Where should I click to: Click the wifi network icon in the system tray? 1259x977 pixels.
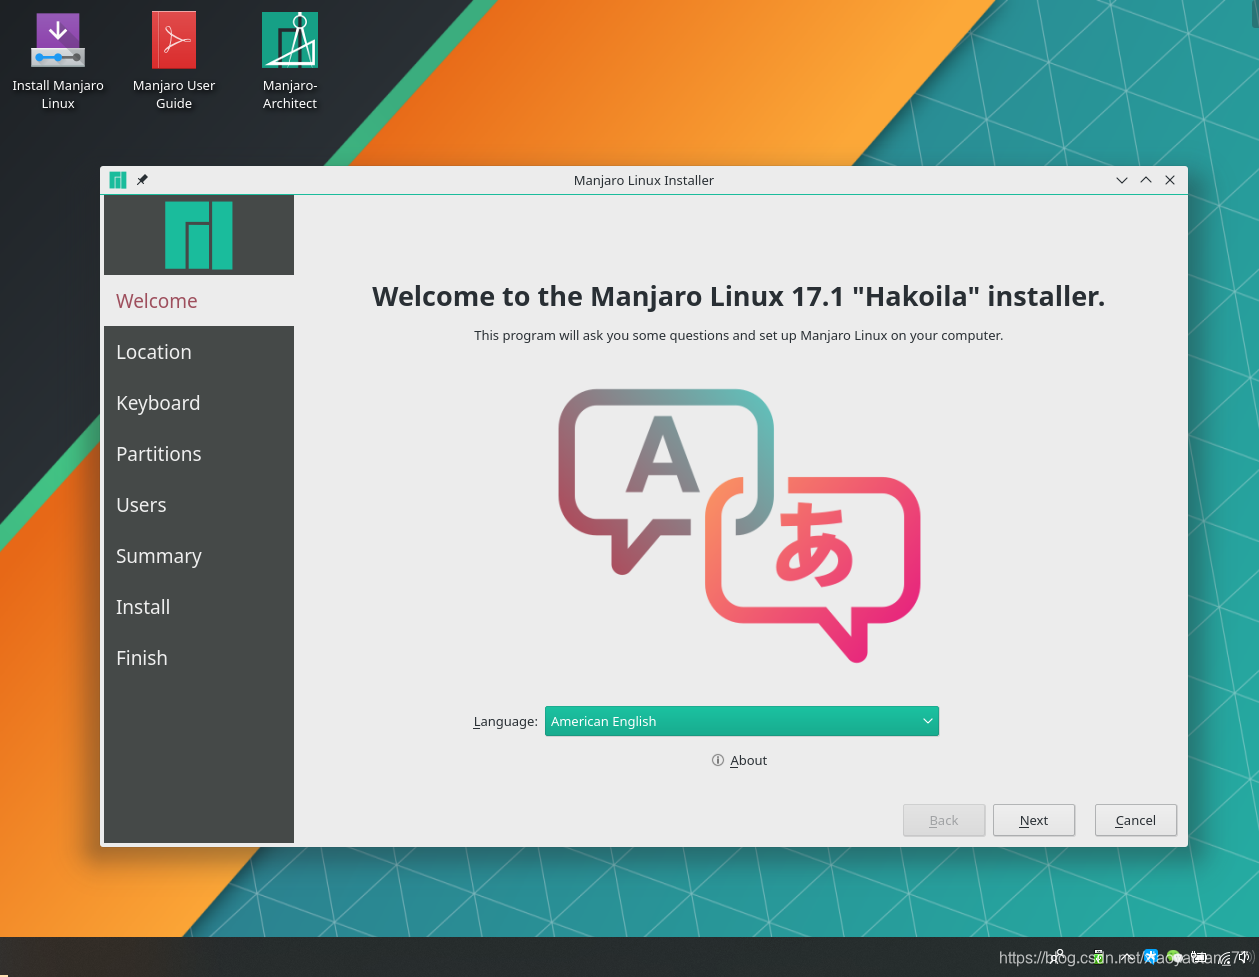(x=1223, y=957)
